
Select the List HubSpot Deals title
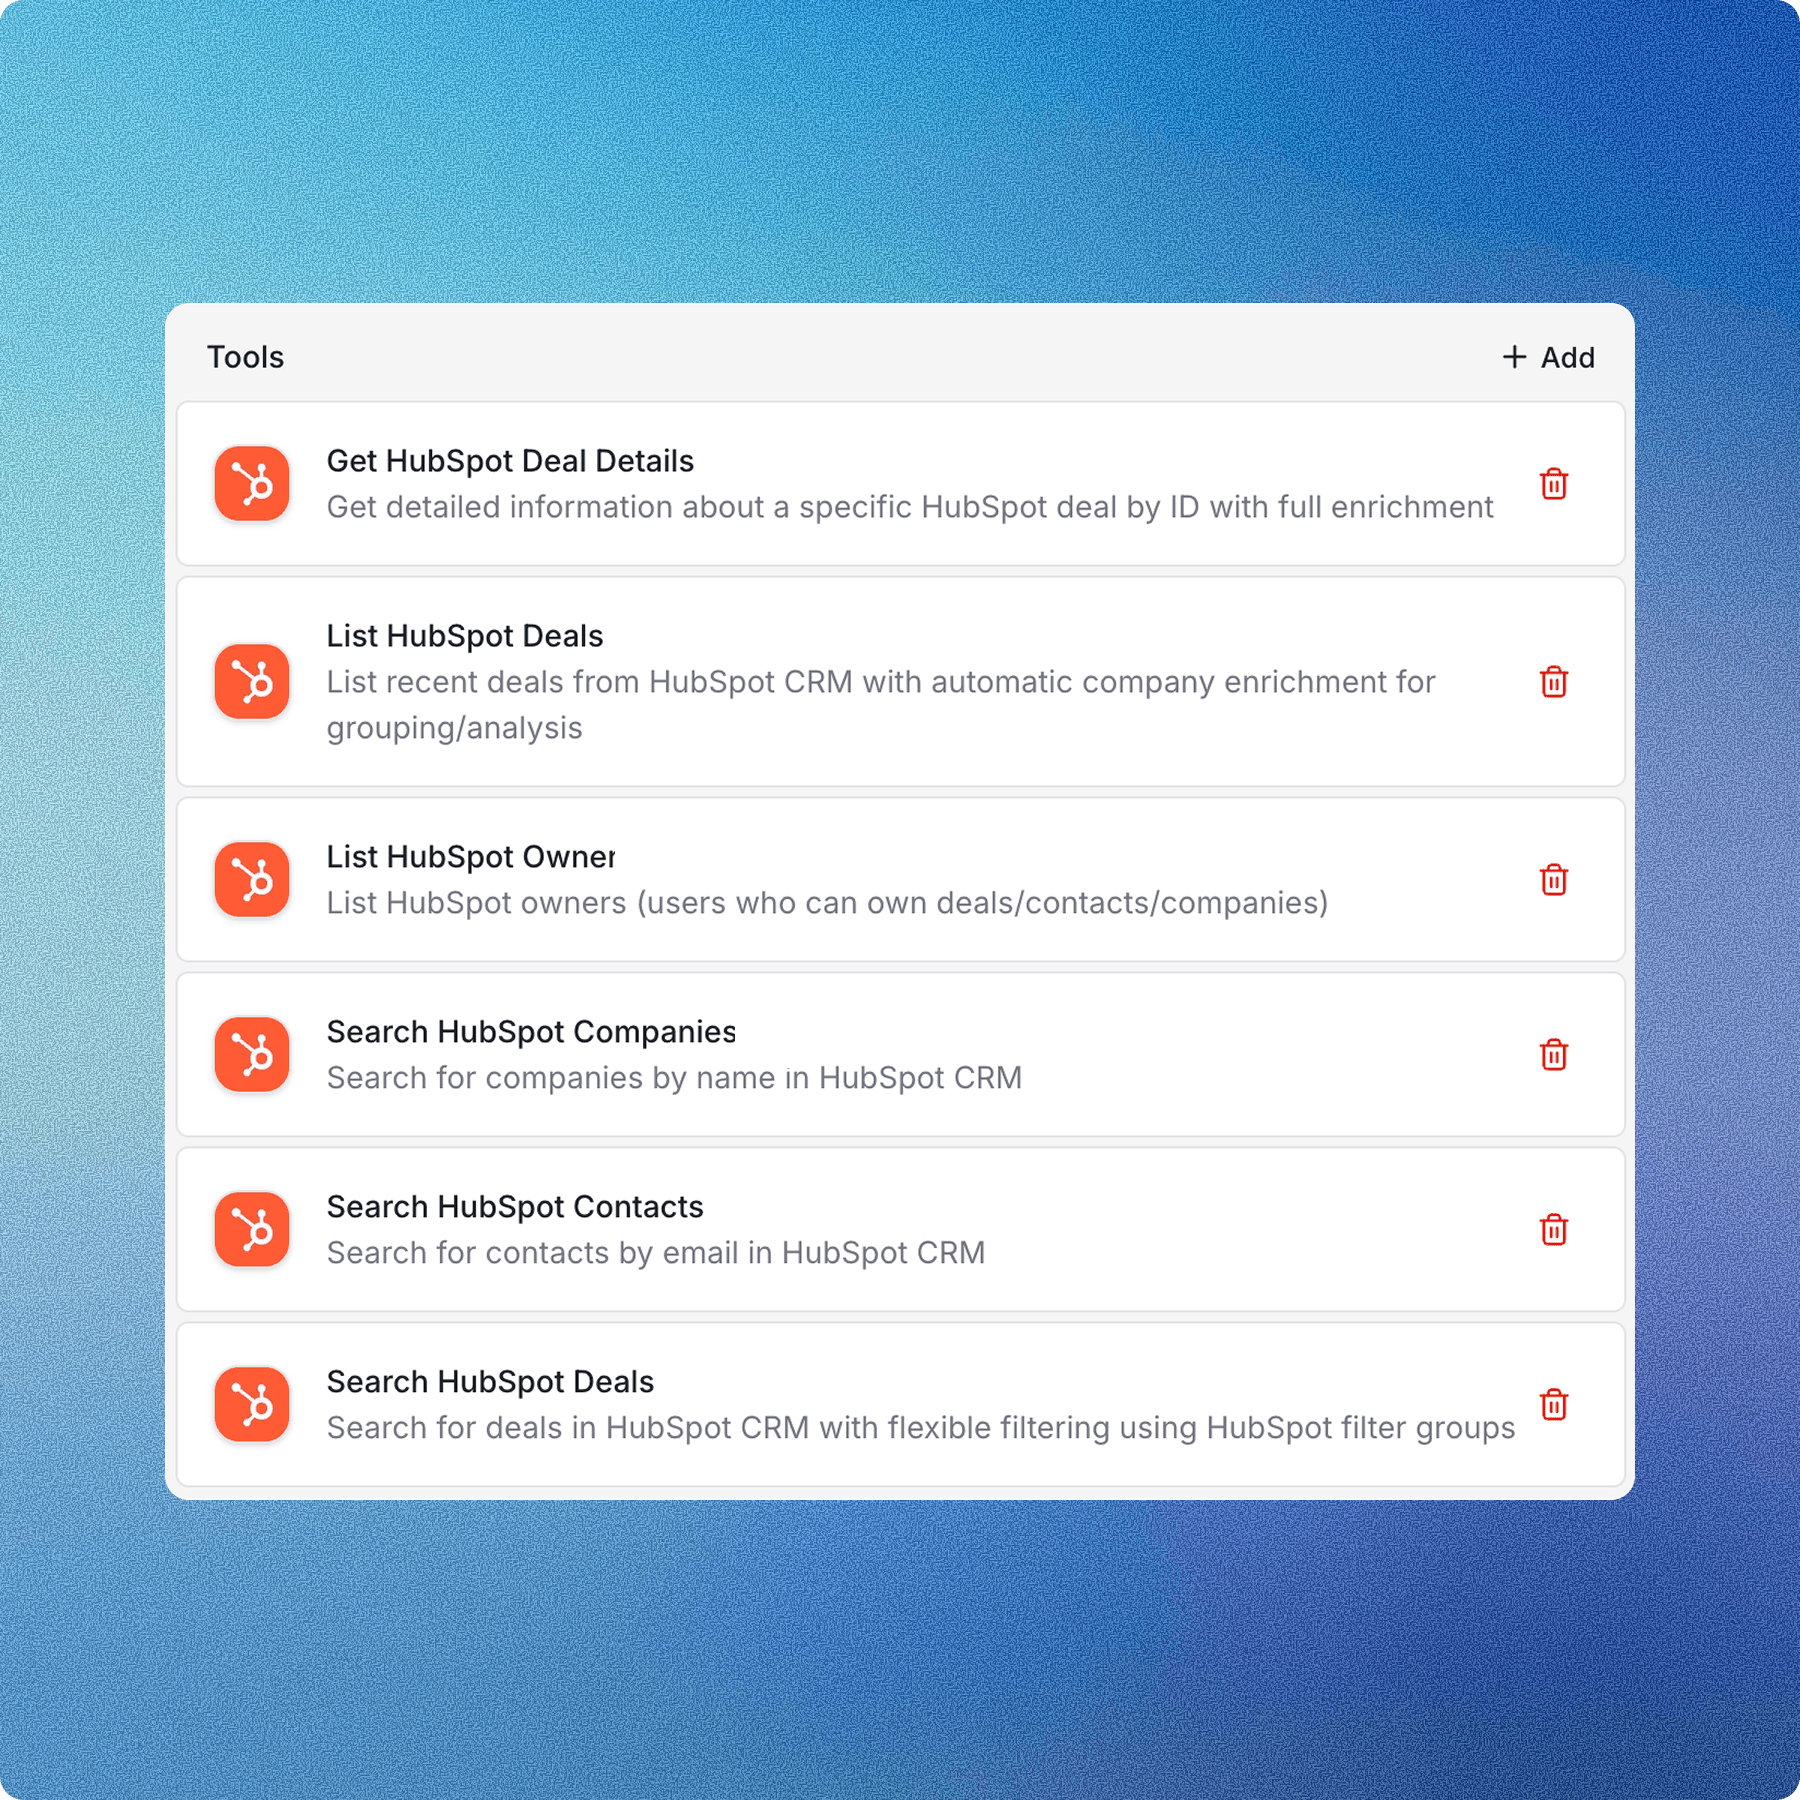click(x=465, y=636)
